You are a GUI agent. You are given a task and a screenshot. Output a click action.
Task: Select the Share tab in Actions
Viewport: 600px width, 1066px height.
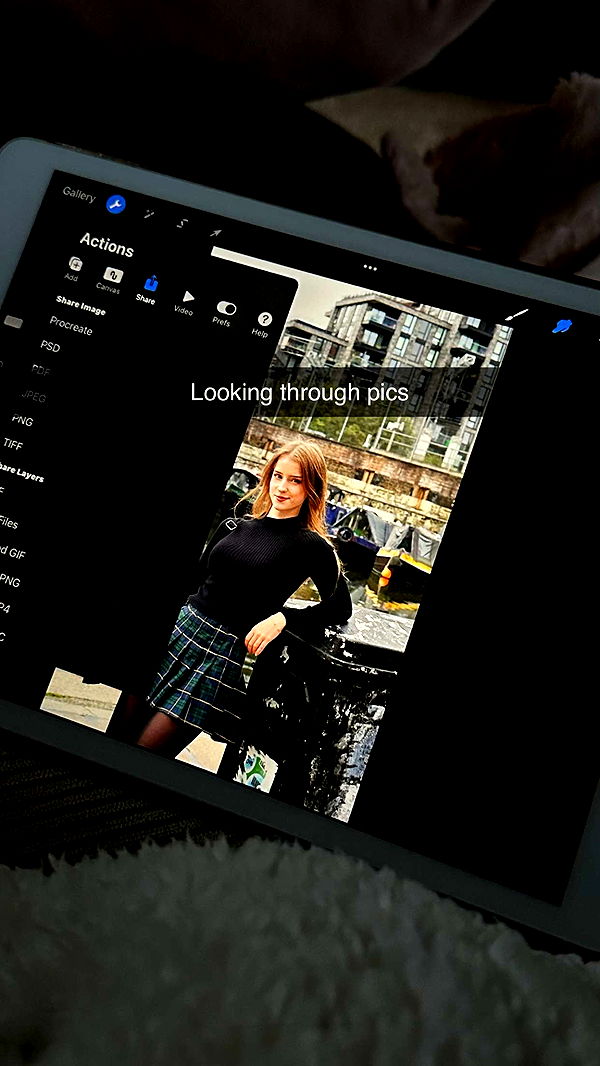pyautogui.click(x=149, y=289)
